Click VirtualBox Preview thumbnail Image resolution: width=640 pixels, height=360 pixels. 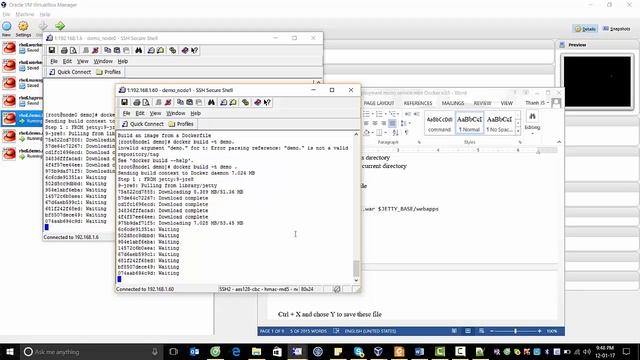(x=597, y=82)
